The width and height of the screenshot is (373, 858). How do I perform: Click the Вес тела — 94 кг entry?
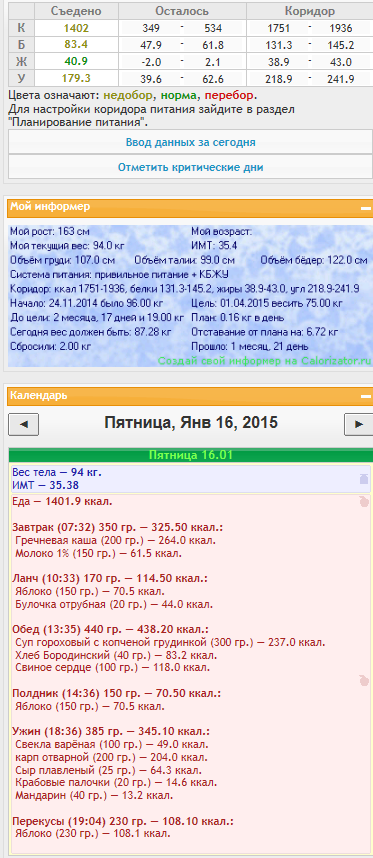(x=57, y=472)
